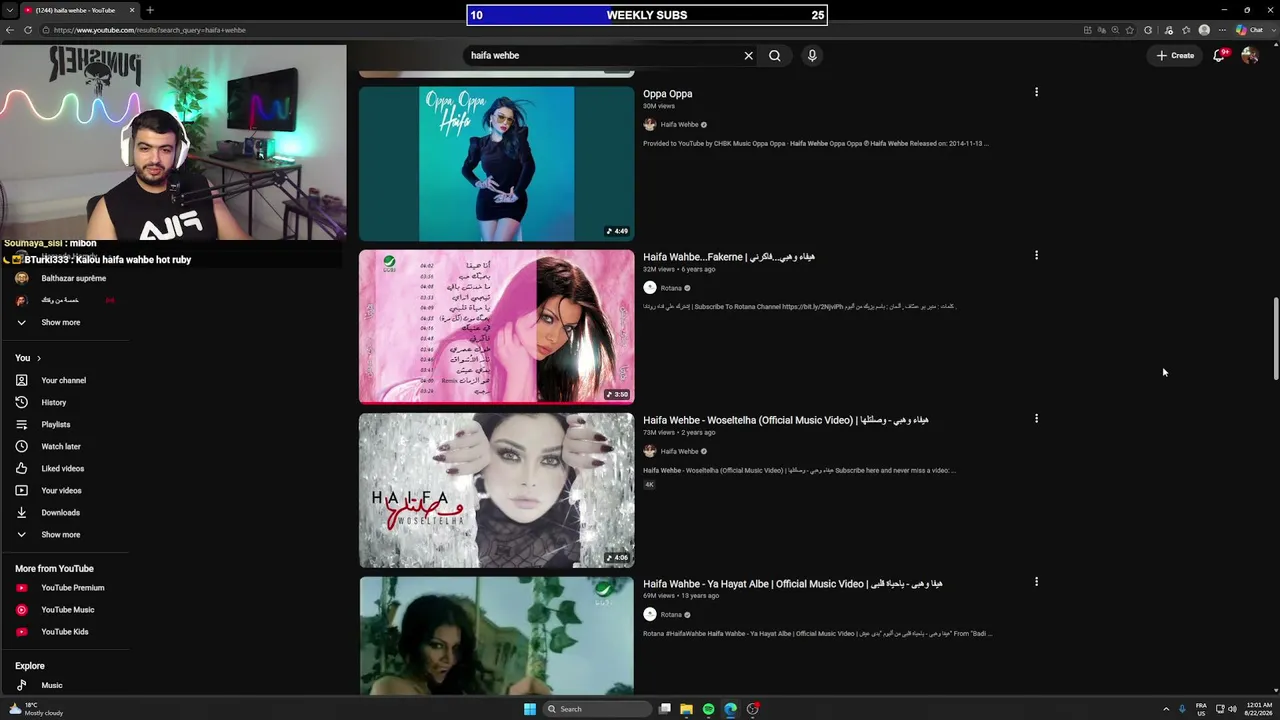The image size is (1280, 720).
Task: Open the more options menu for Haifa Wahbe...Fakerne
Action: click(1036, 255)
